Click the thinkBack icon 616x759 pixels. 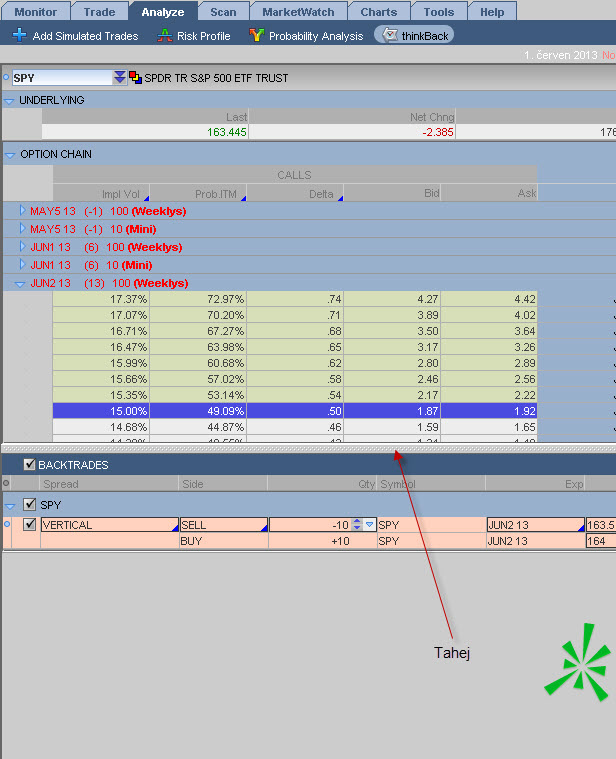coord(390,35)
